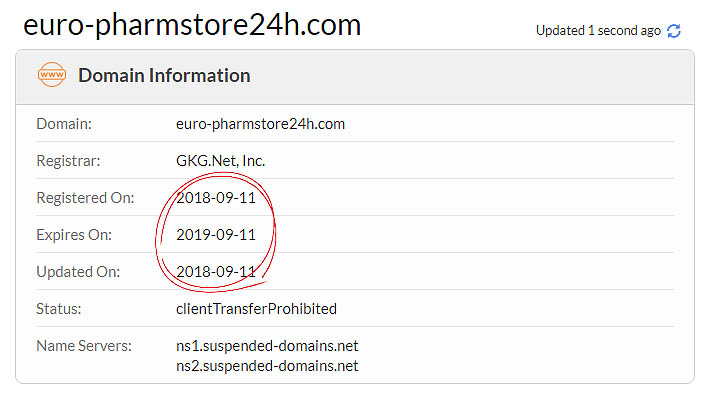Click ns1.suspended-domains.net name server
711x396 pixels.
click(267, 346)
